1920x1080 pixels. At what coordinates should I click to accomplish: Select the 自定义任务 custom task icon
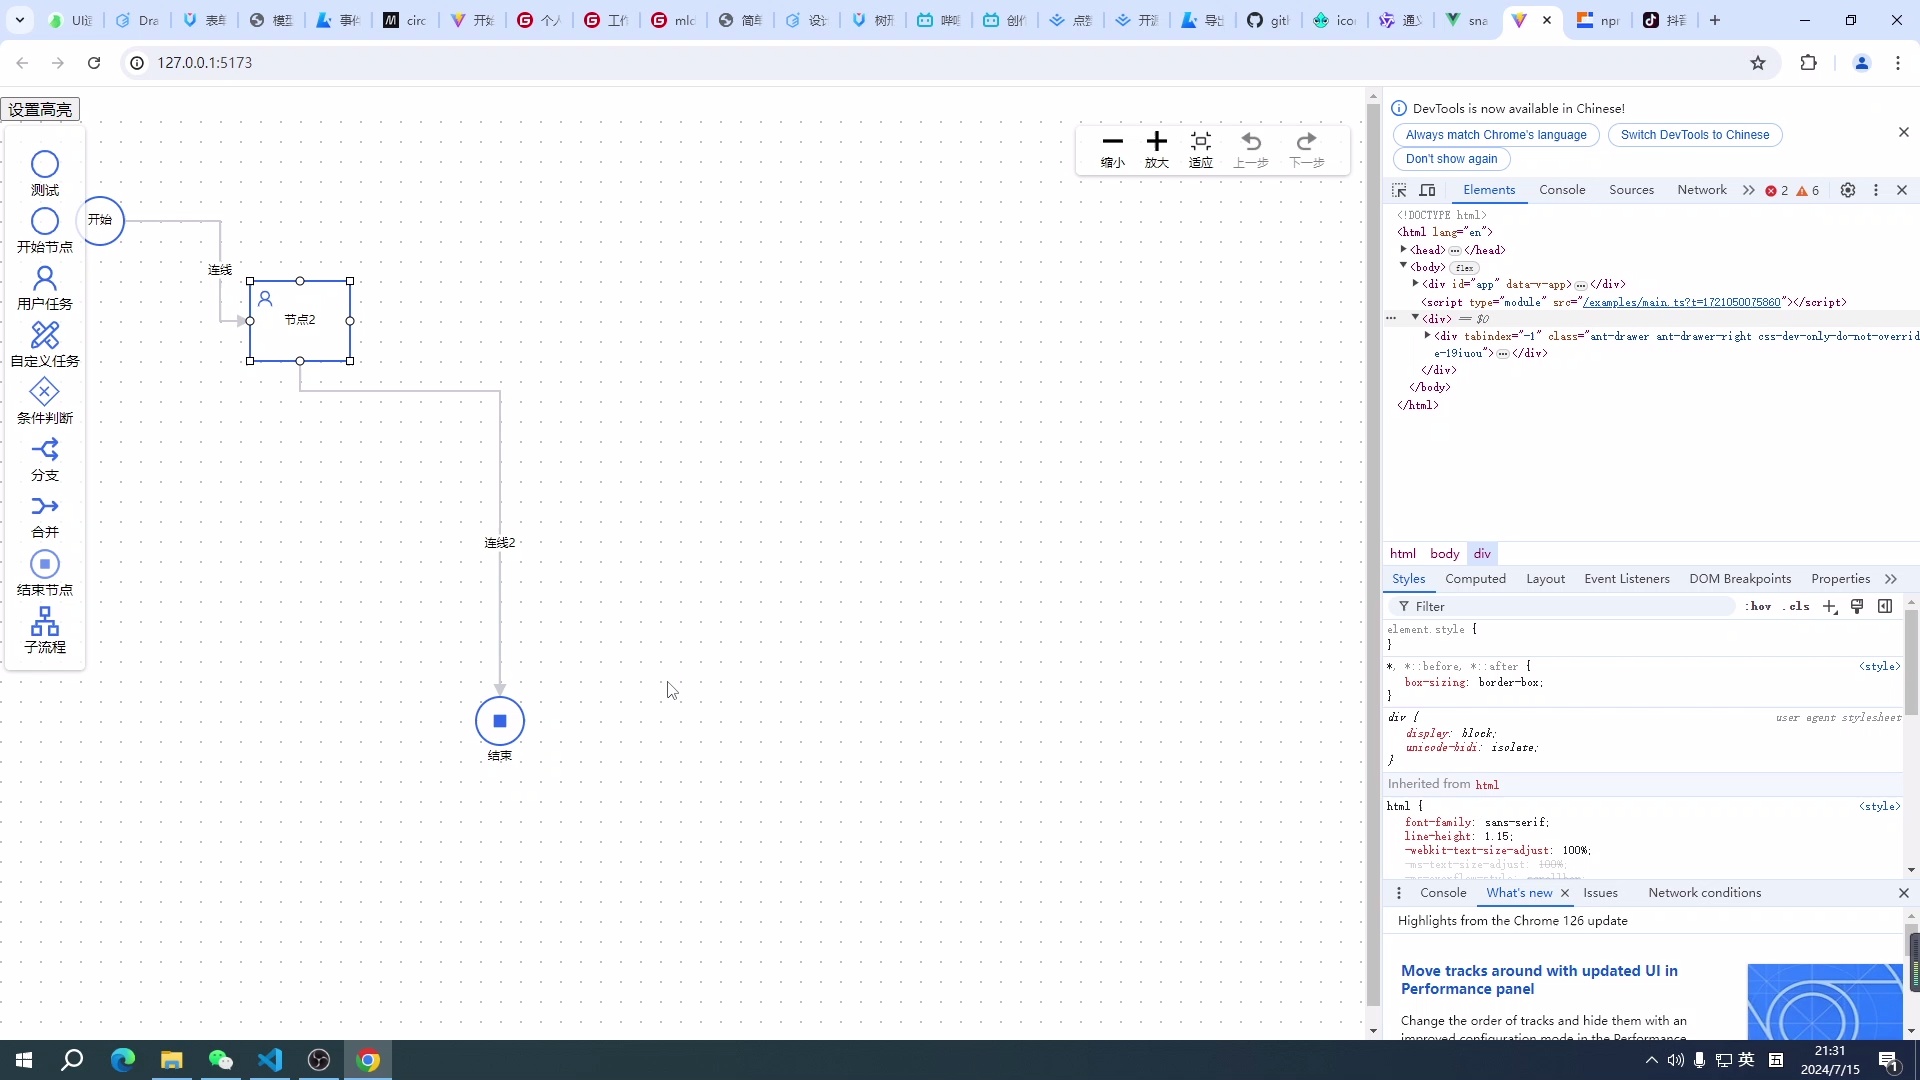click(x=45, y=334)
